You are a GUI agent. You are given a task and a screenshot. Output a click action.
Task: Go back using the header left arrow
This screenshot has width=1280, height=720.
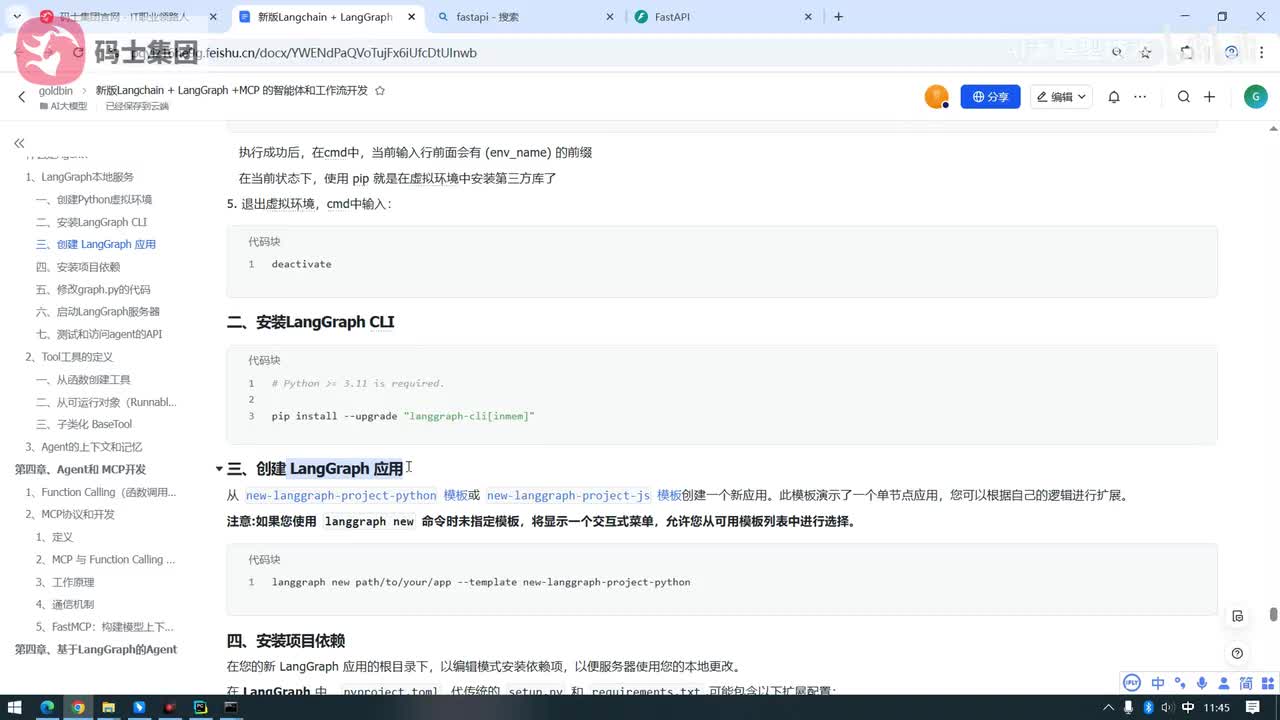[x=21, y=97]
